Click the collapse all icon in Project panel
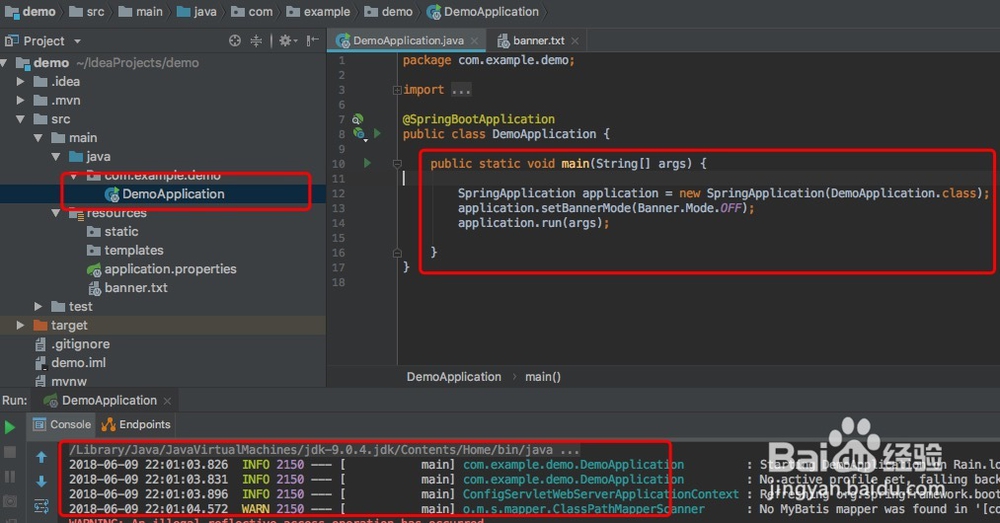Screen dimensions: 1000x523 tap(256, 41)
